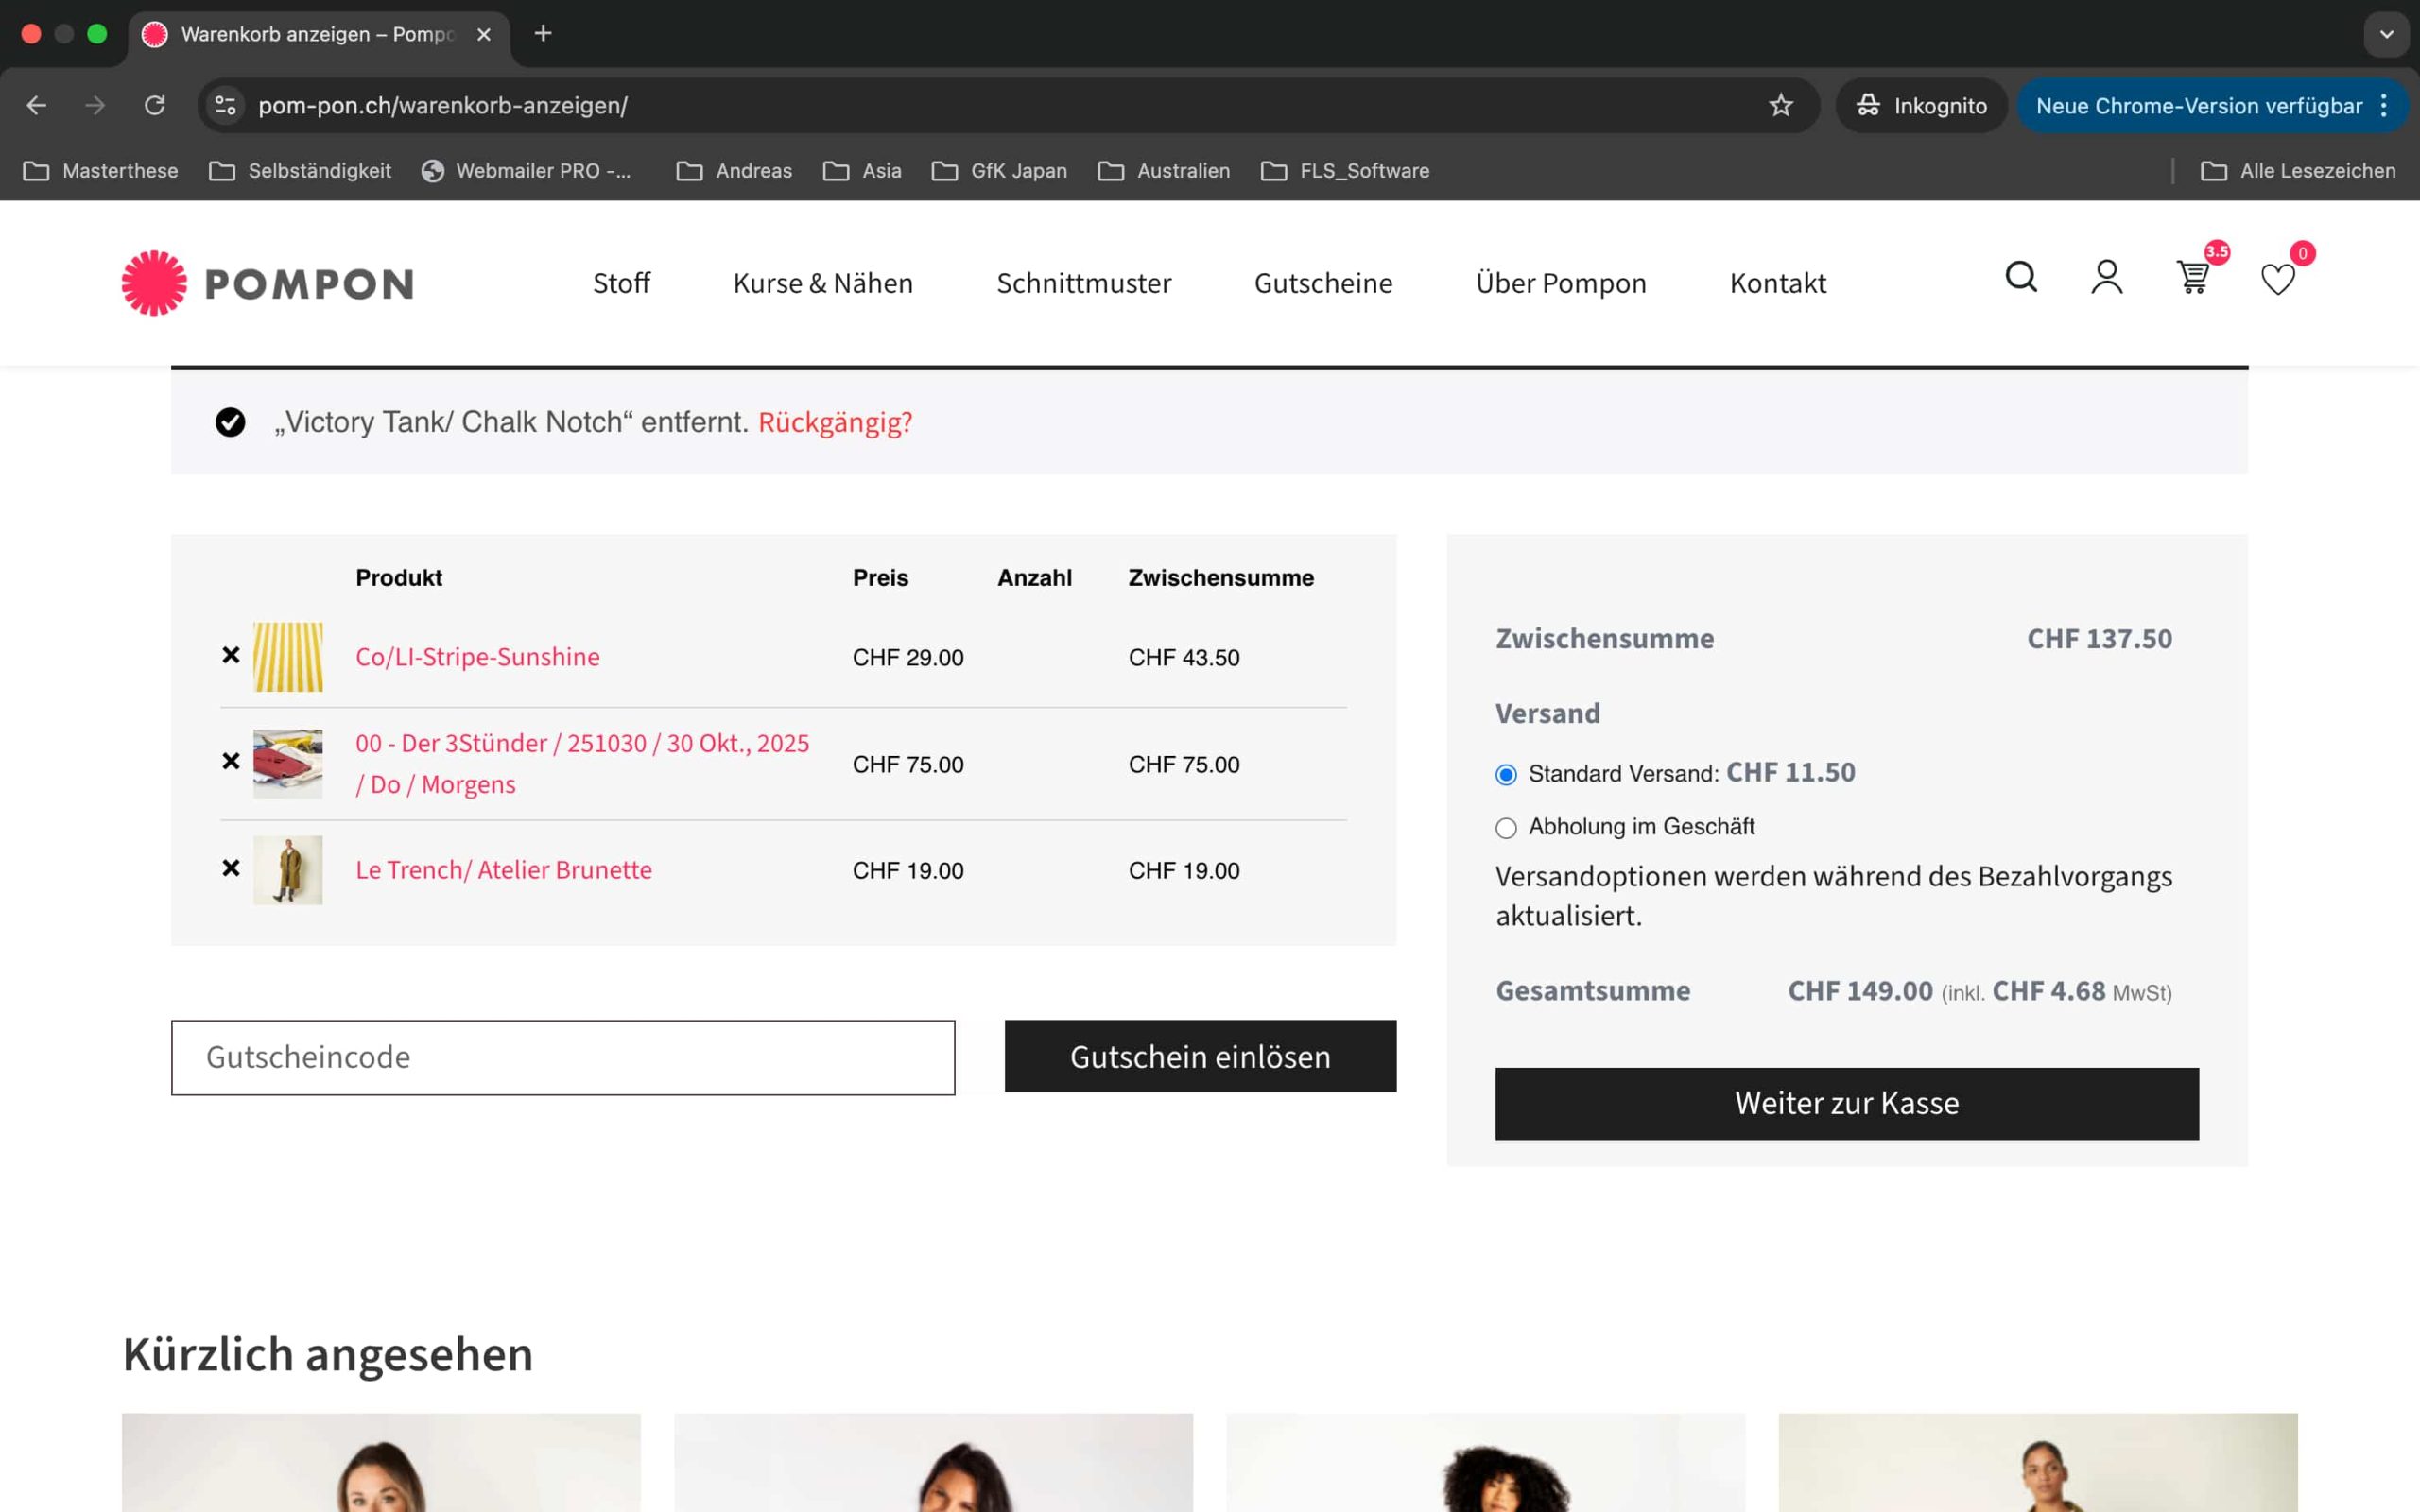Click the Rückgängig? undo link
The image size is (2420, 1512).
835,422
